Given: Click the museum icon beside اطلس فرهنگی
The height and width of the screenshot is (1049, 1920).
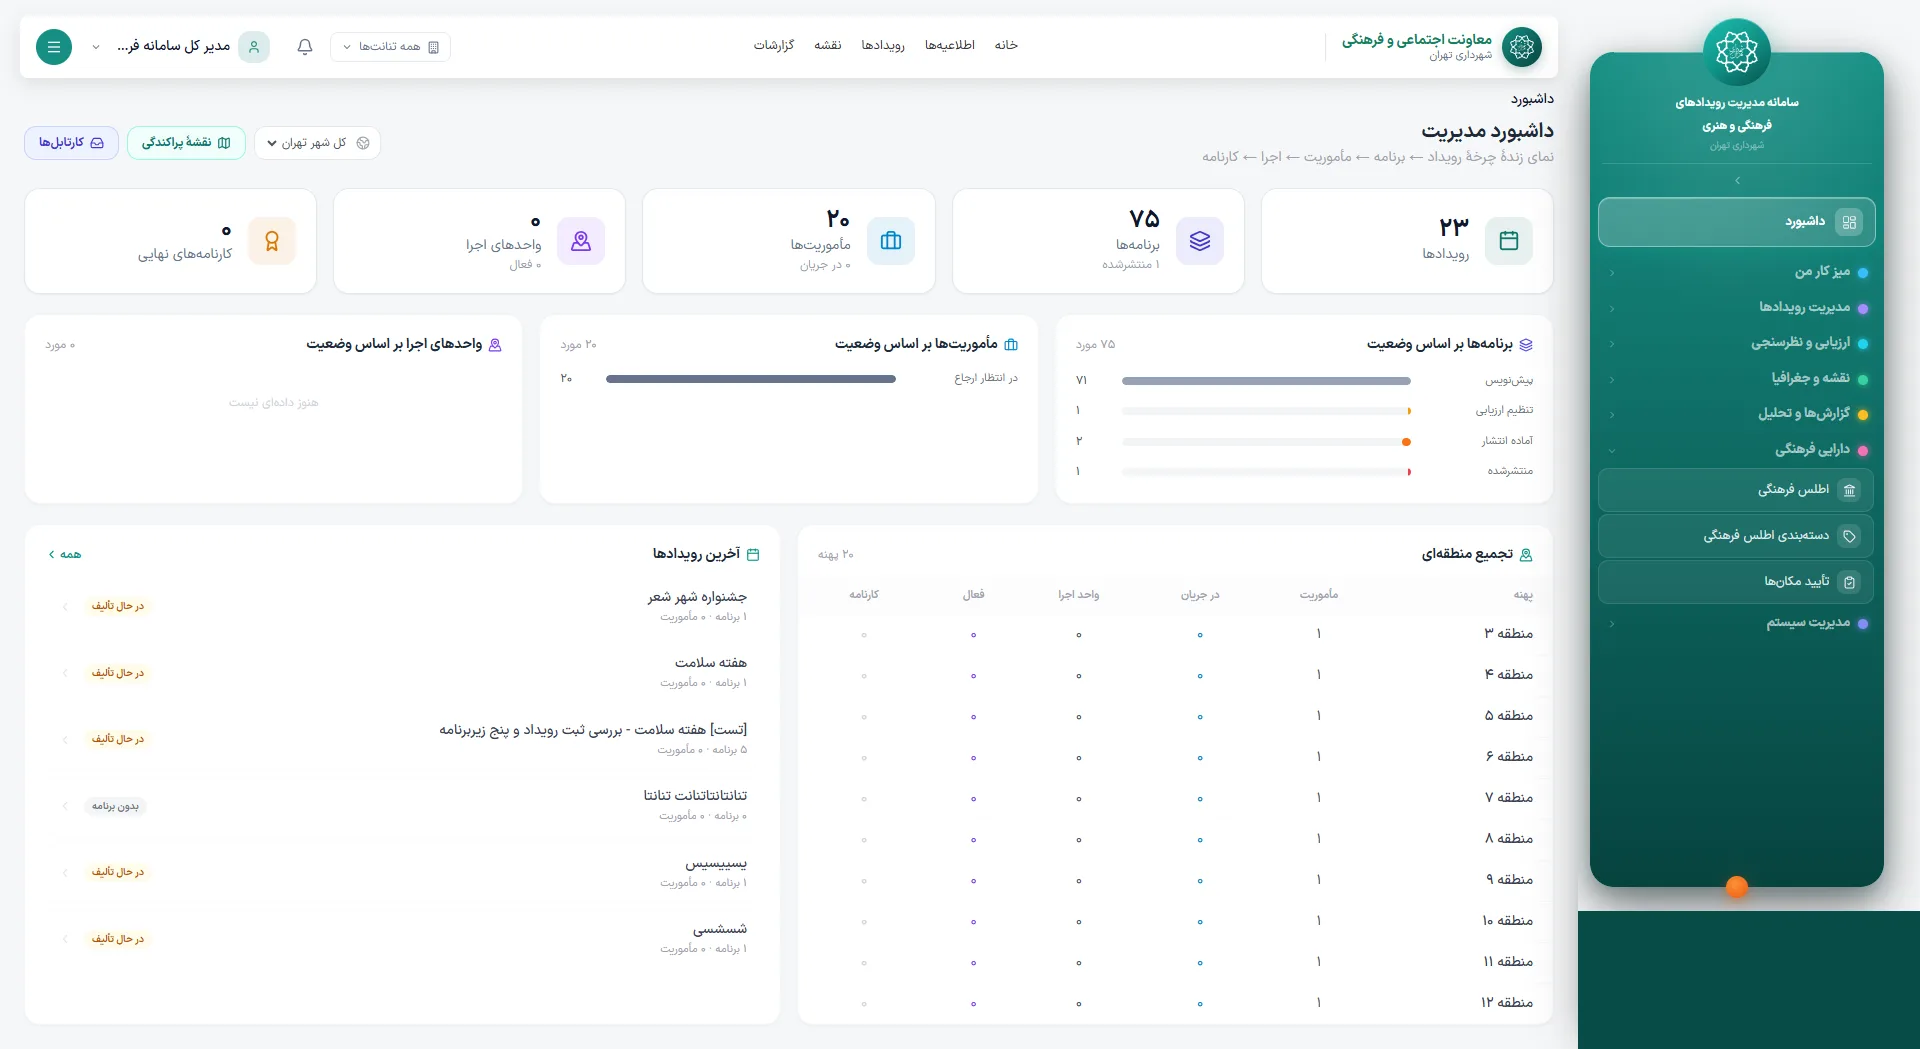Looking at the screenshot, I should point(1850,490).
